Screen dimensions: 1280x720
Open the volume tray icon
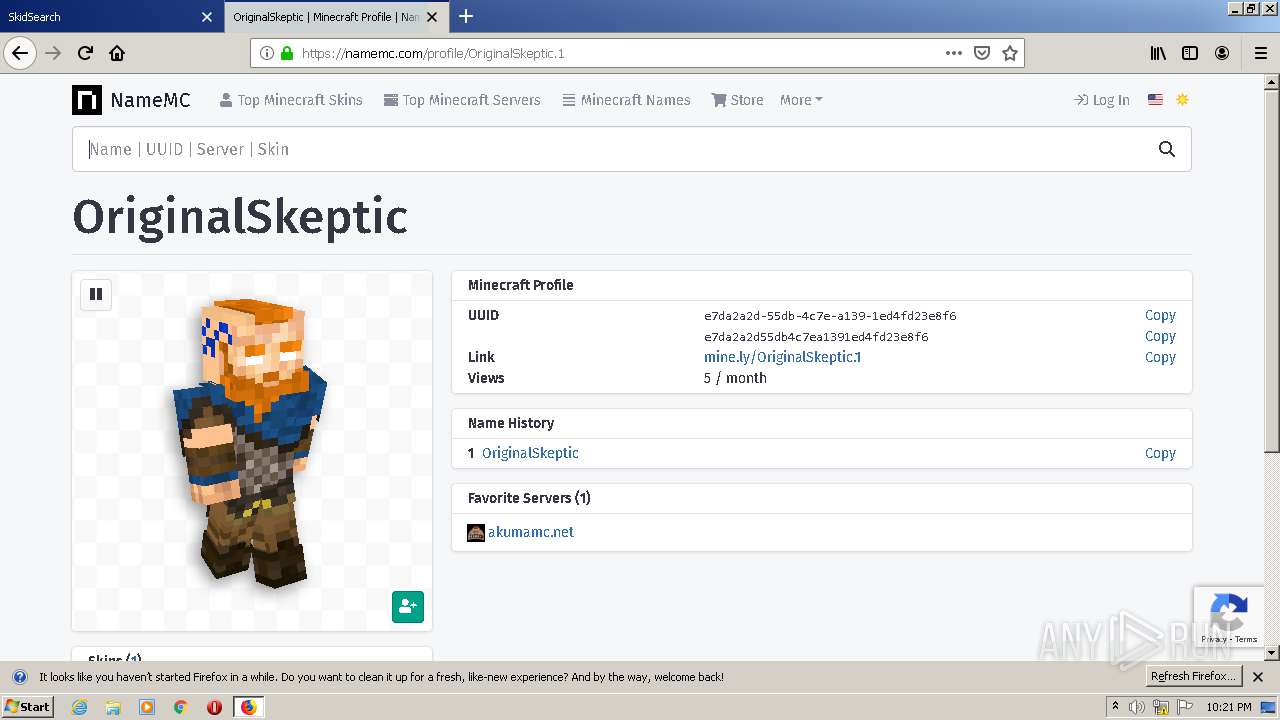[x=1138, y=707]
